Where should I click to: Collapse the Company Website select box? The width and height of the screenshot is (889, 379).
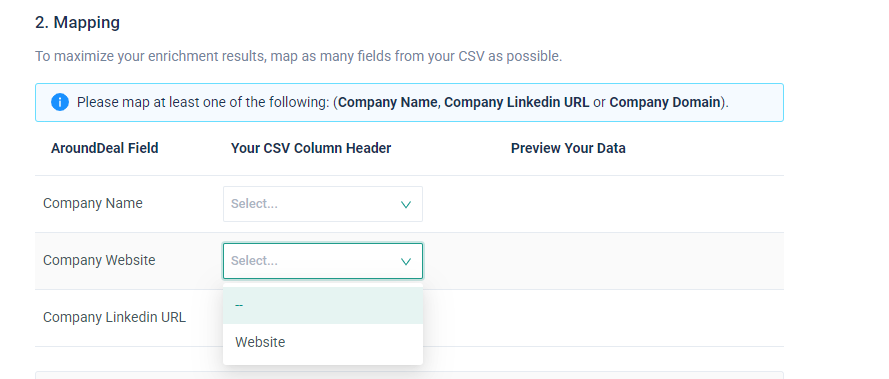click(x=323, y=261)
